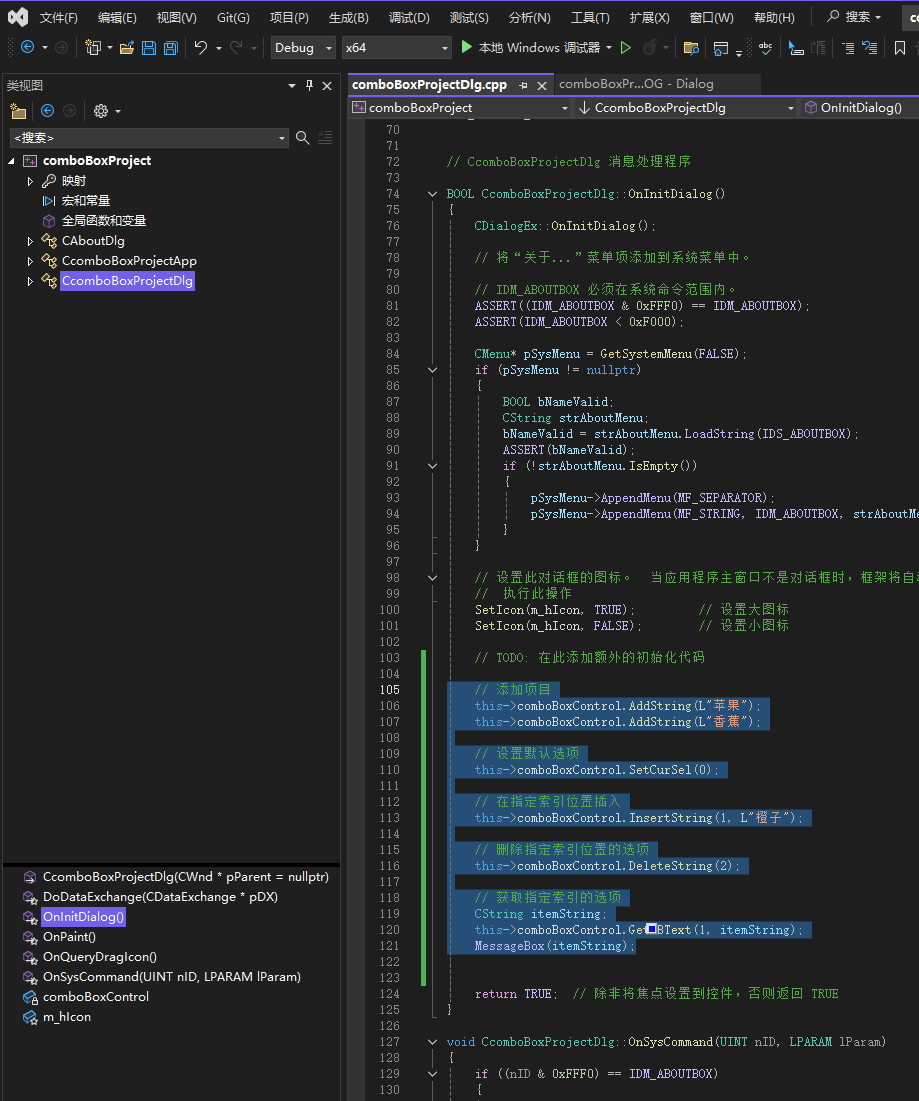This screenshot has height=1101, width=919.
Task: Expand the CAboutDlg class node
Action: [30, 241]
